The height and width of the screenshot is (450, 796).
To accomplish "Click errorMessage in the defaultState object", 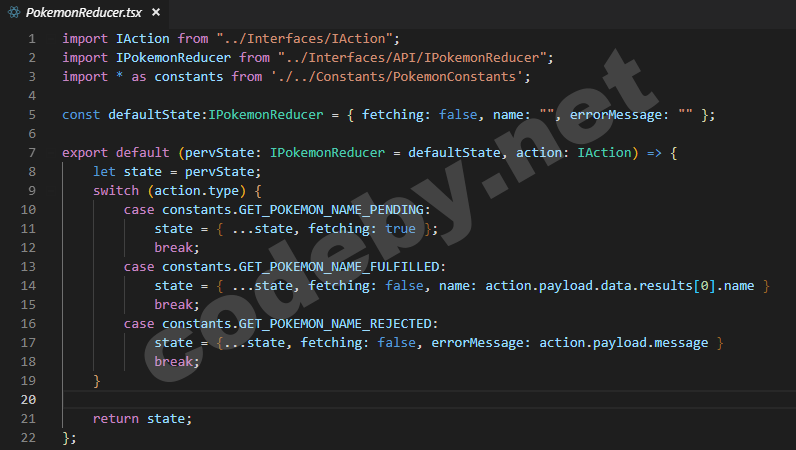I will point(615,115).
